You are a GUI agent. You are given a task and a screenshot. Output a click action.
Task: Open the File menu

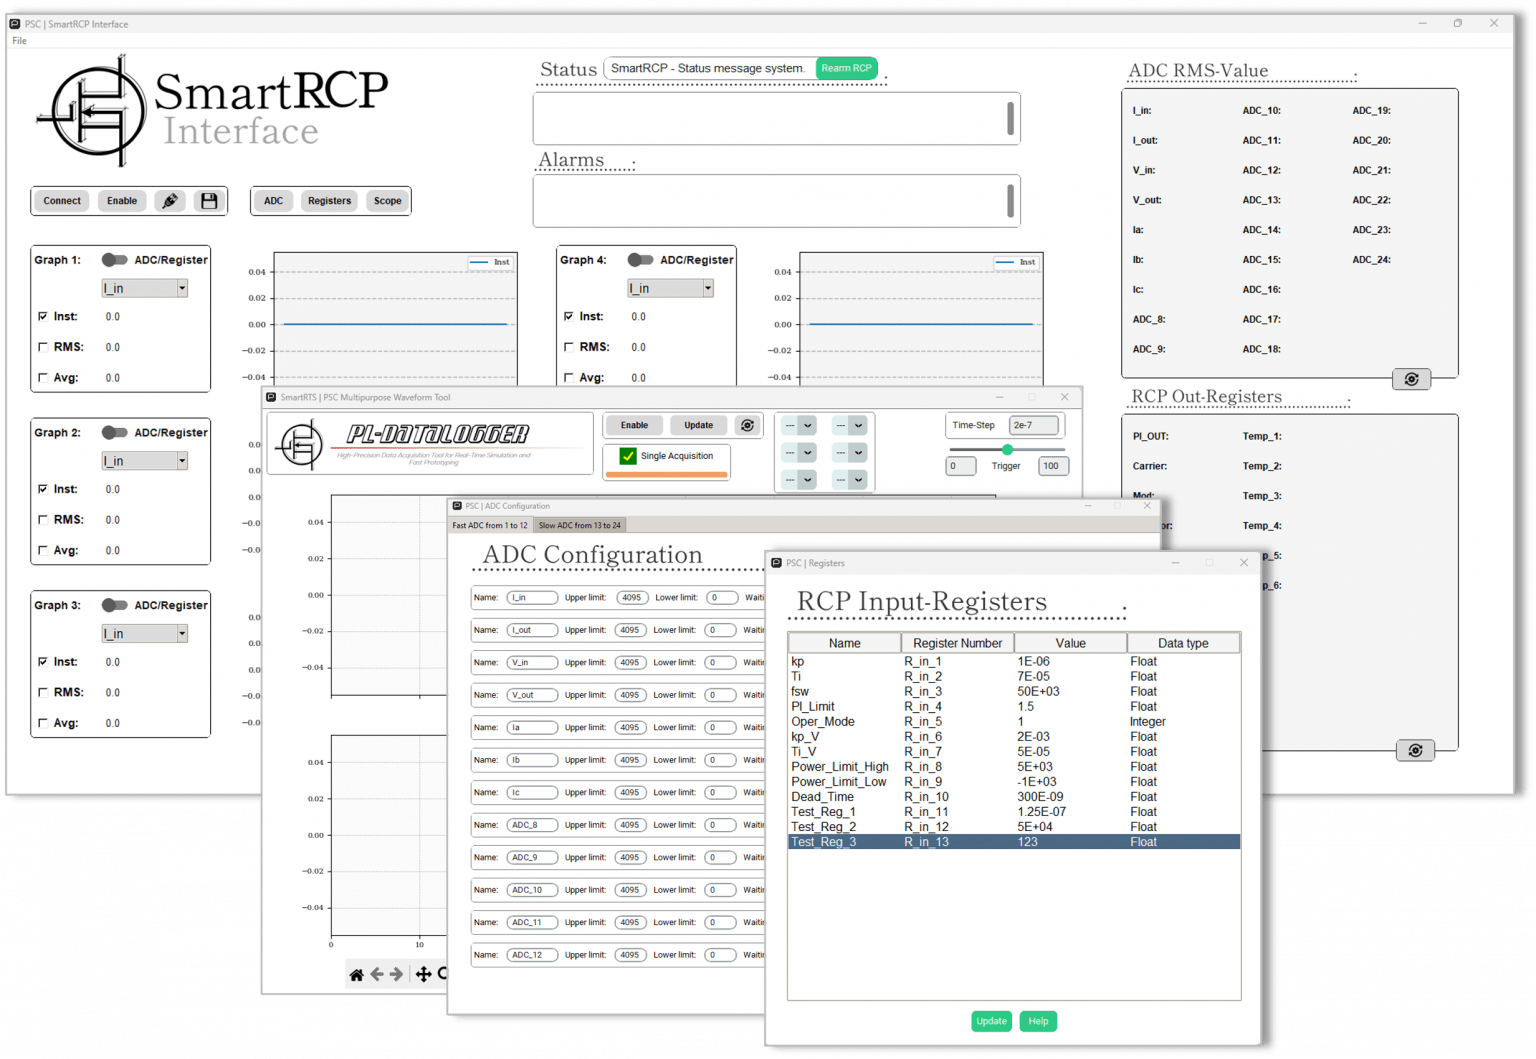pos(18,41)
